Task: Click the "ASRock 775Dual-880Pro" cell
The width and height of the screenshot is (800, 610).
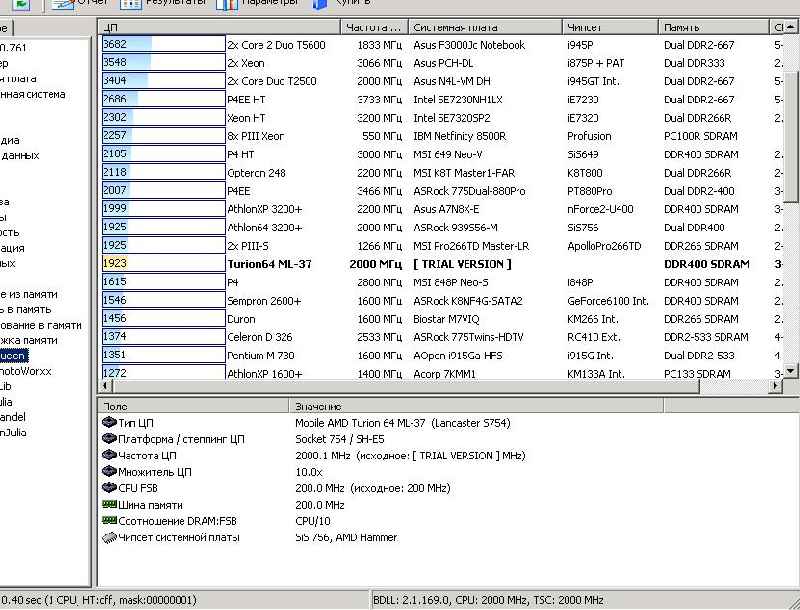Action: [469, 191]
